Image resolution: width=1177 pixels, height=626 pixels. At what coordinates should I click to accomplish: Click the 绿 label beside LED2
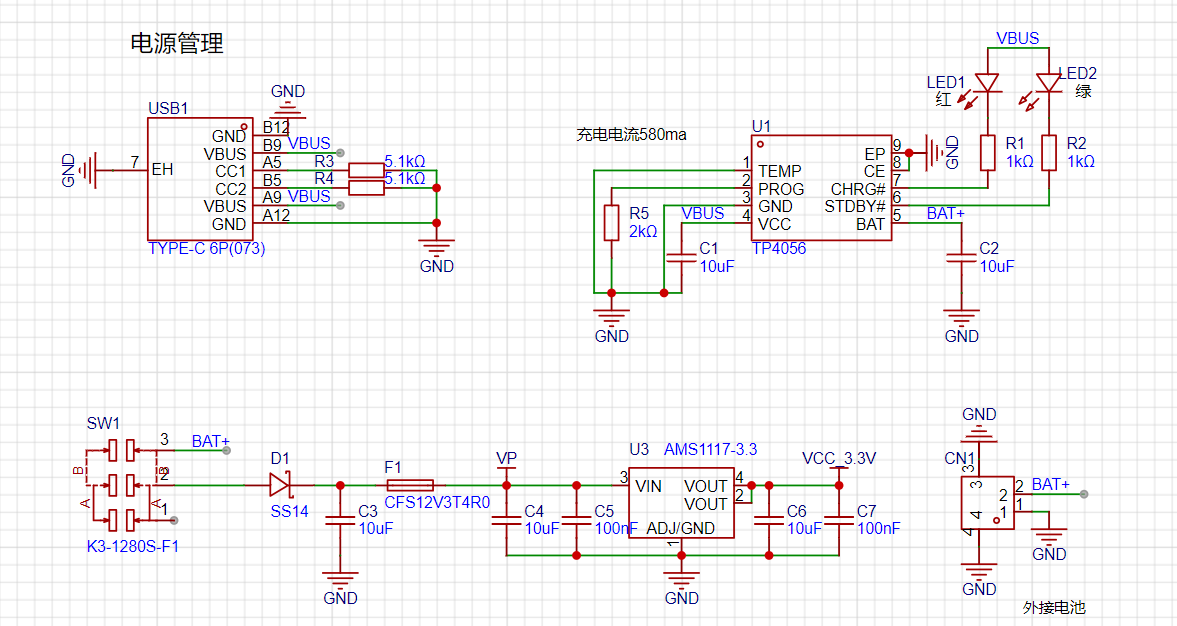click(x=1083, y=91)
